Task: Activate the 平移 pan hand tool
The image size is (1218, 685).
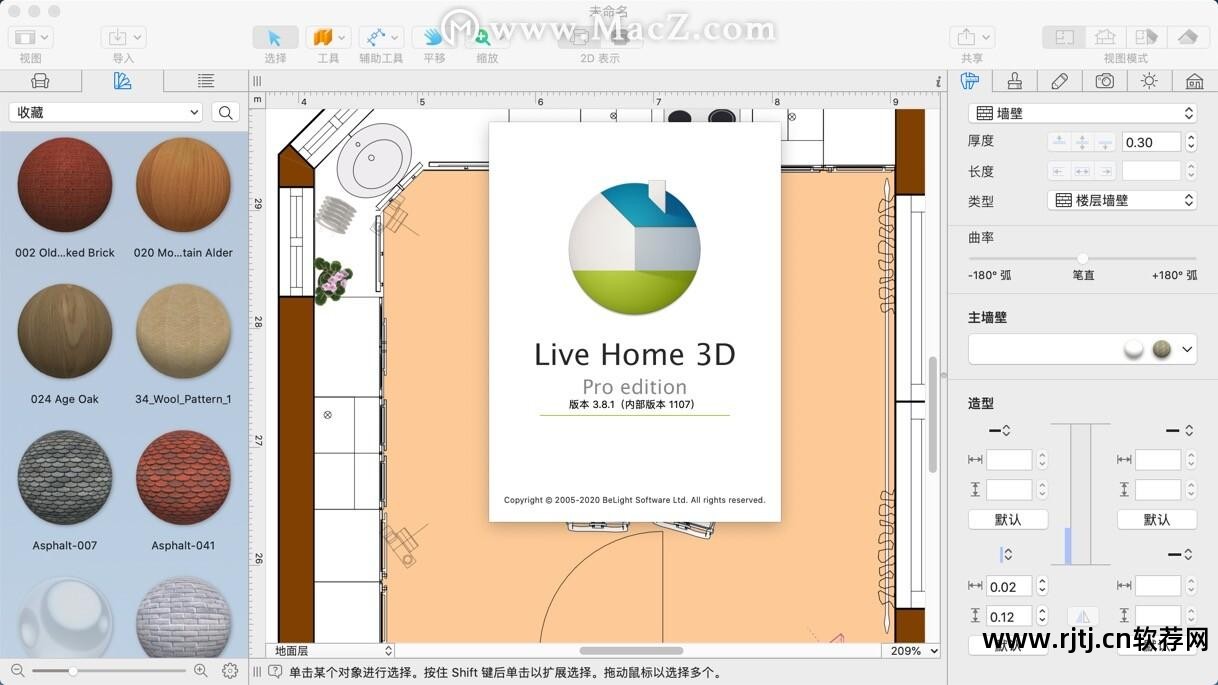Action: 434,38
